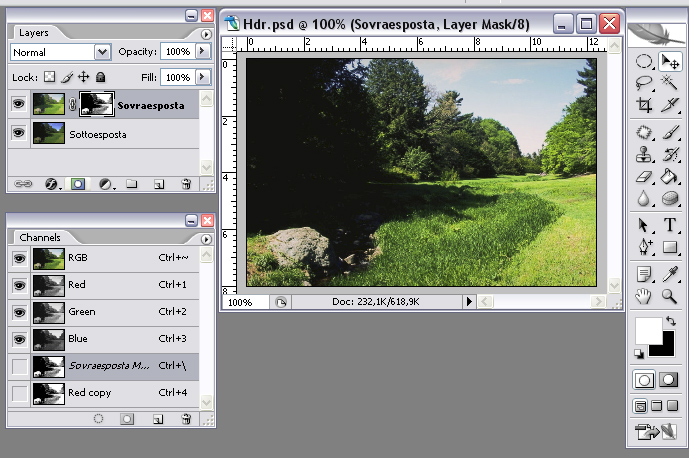
Task: Toggle visibility of the Blue channel
Action: pos(19,339)
